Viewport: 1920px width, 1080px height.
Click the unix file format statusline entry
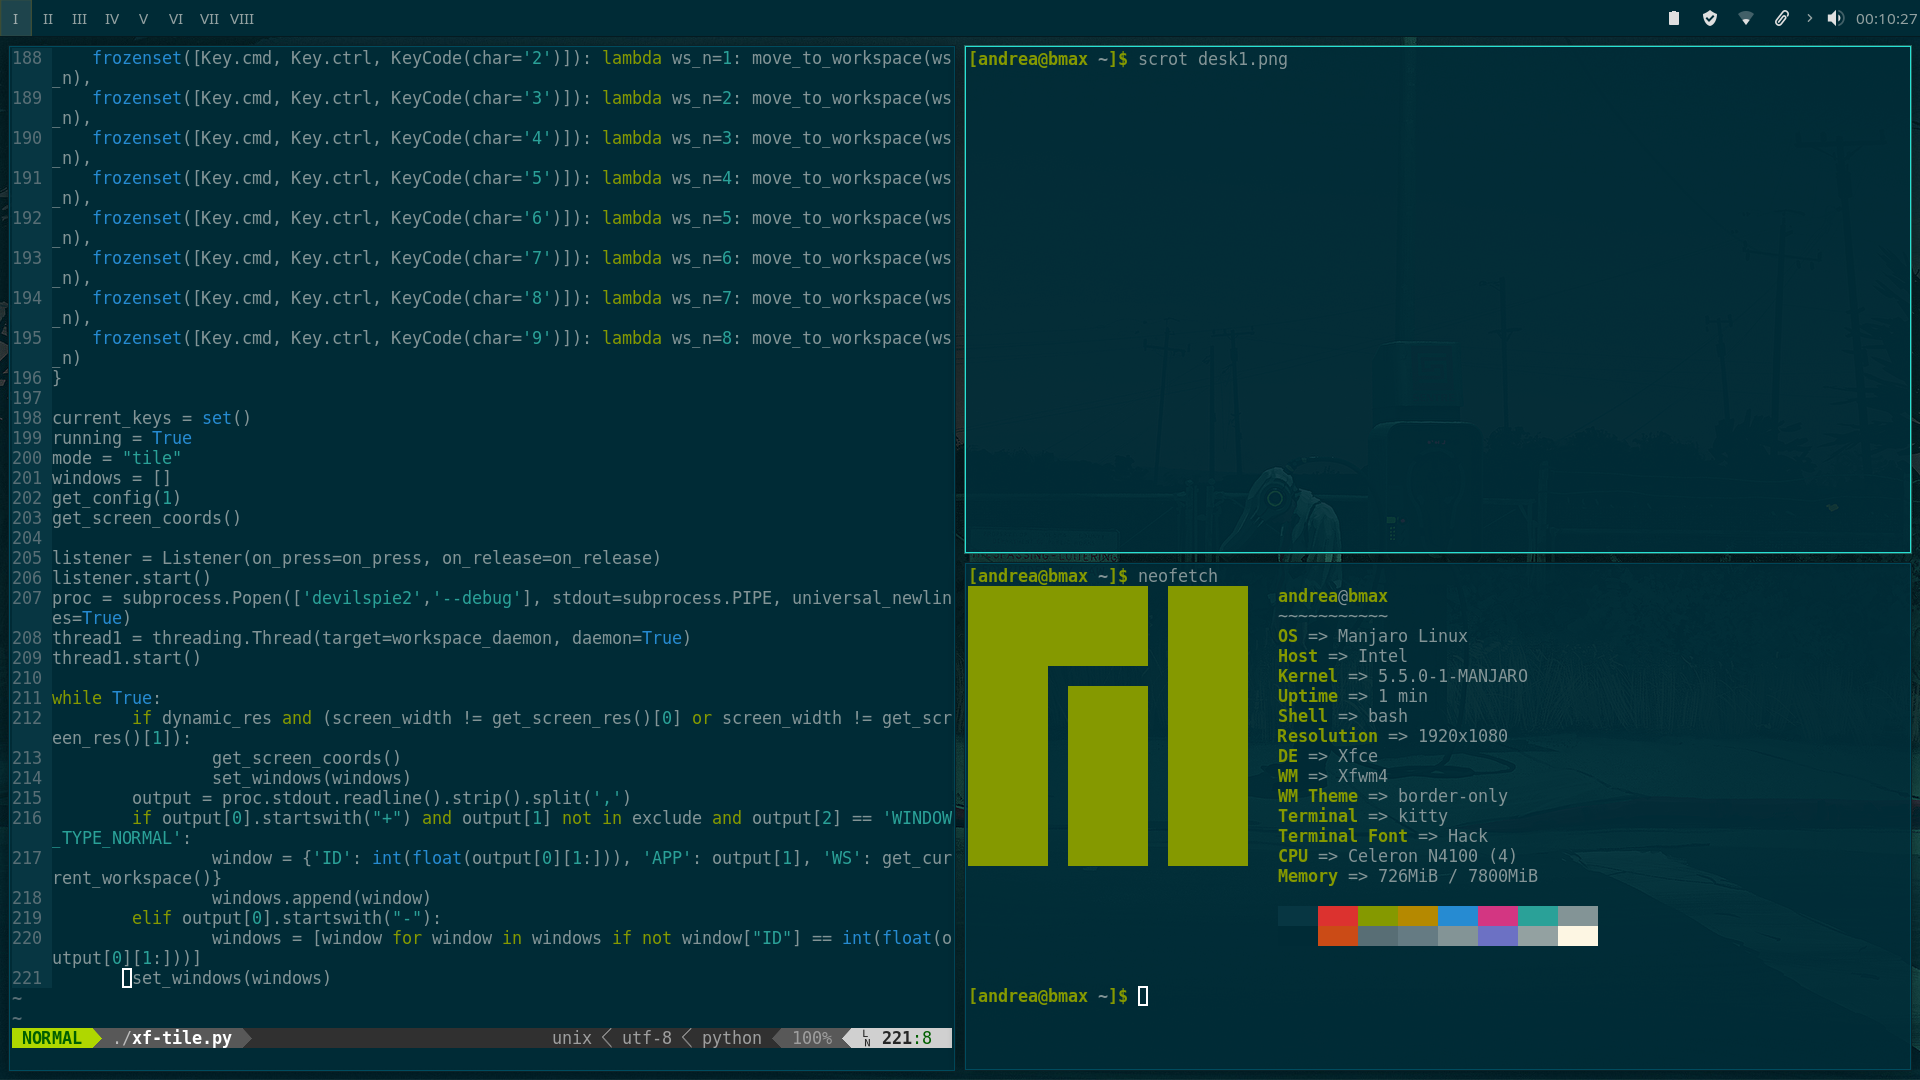tap(572, 1038)
